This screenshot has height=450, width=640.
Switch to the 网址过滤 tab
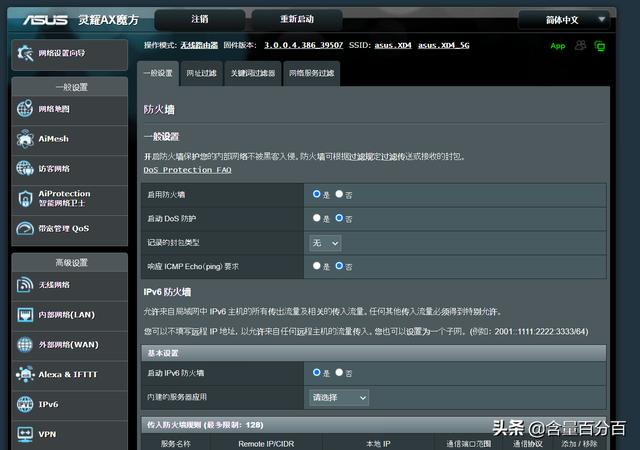click(201, 74)
